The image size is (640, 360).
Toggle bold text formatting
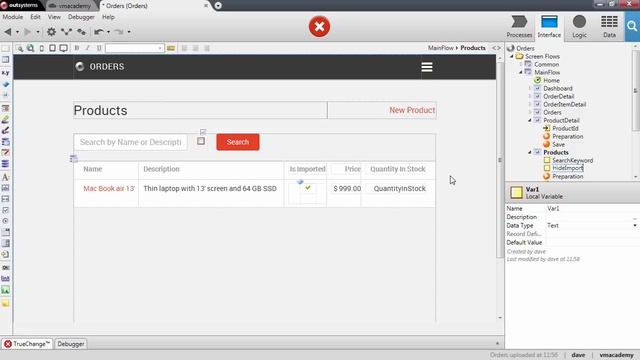tap(77, 48)
